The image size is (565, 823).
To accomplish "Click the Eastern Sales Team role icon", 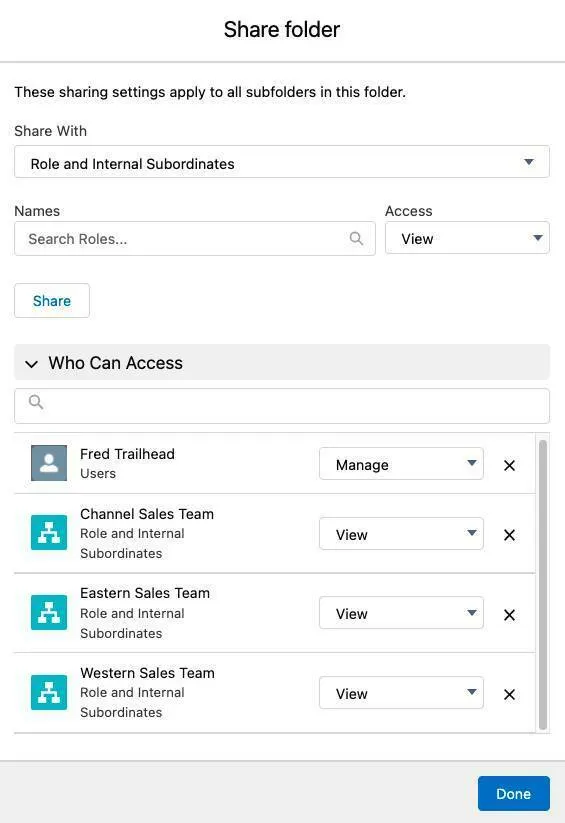I will pos(49,612).
